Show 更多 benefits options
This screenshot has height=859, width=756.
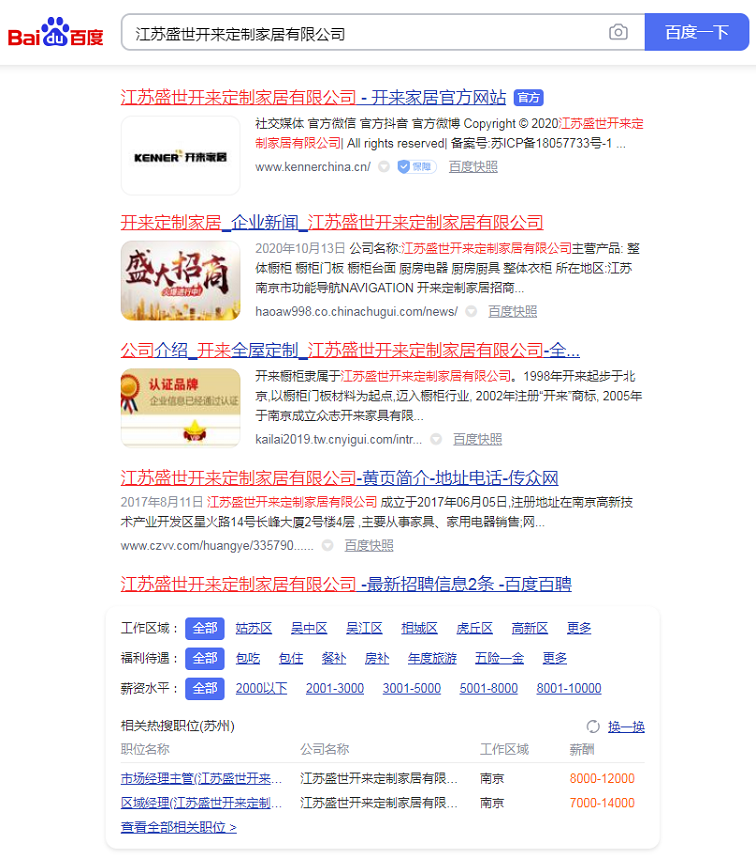pos(555,658)
